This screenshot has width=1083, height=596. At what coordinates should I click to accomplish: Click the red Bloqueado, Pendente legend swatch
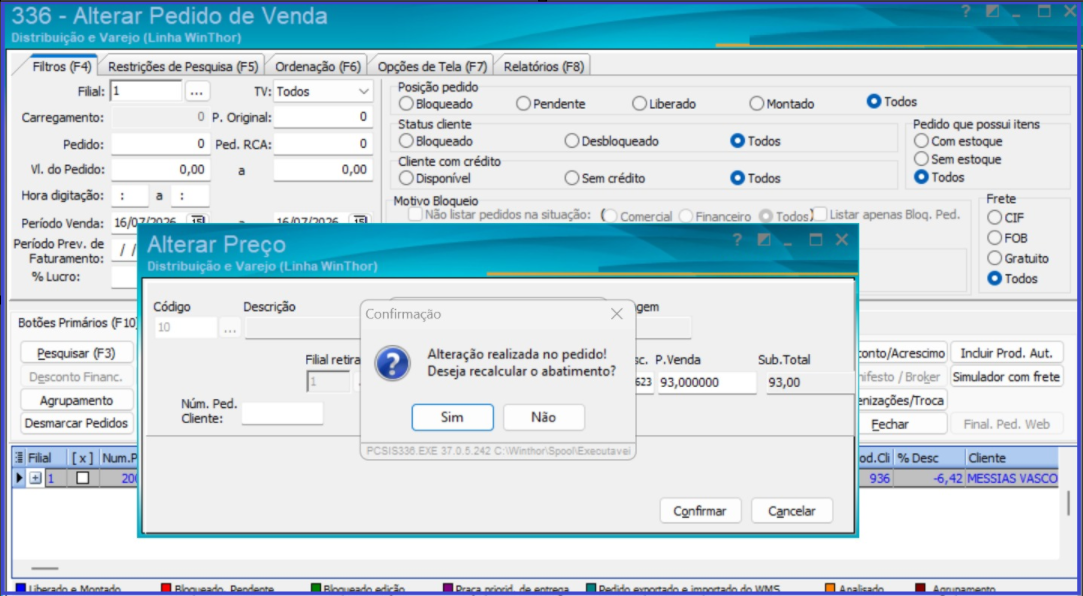166,589
